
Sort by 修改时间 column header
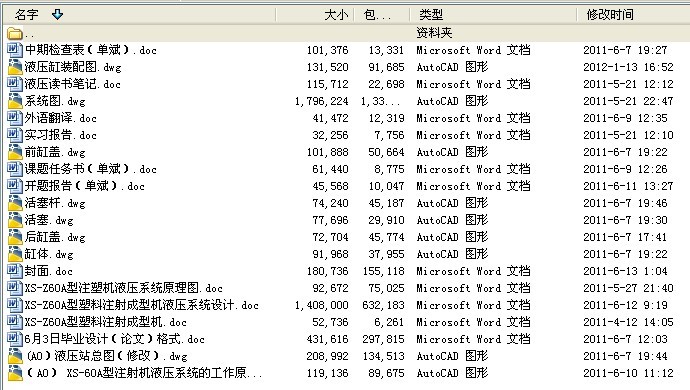pos(633,15)
